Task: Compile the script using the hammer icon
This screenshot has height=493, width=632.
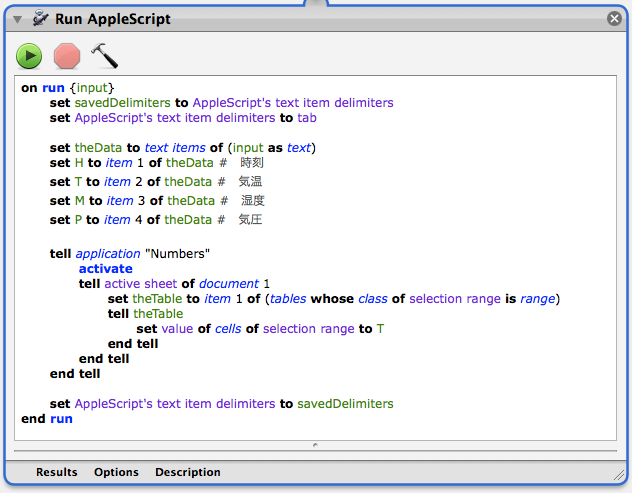Action: tap(104, 55)
